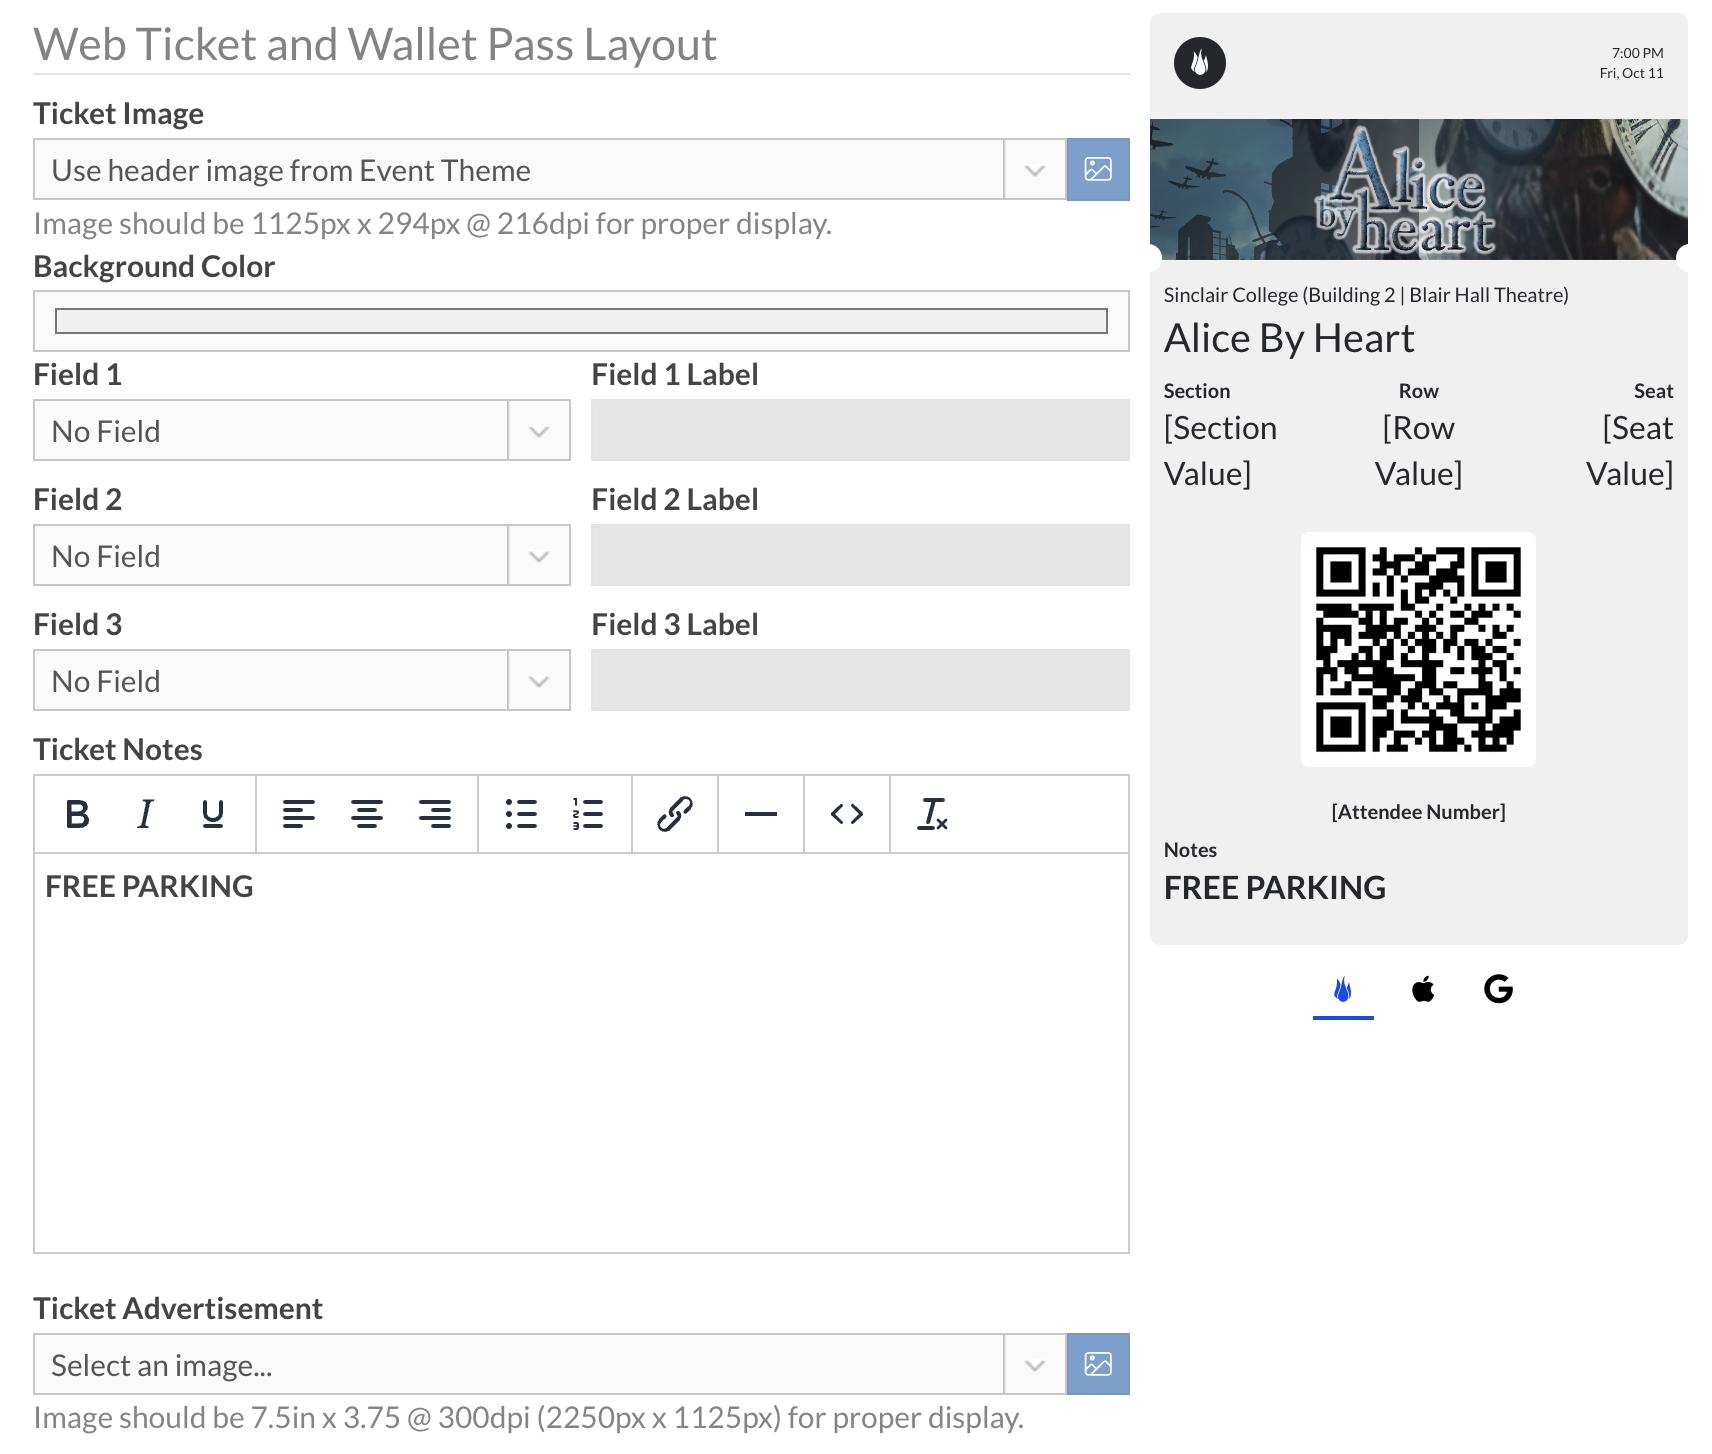
Task: Click the Fri, Oct 11 date text
Action: coord(1632,73)
